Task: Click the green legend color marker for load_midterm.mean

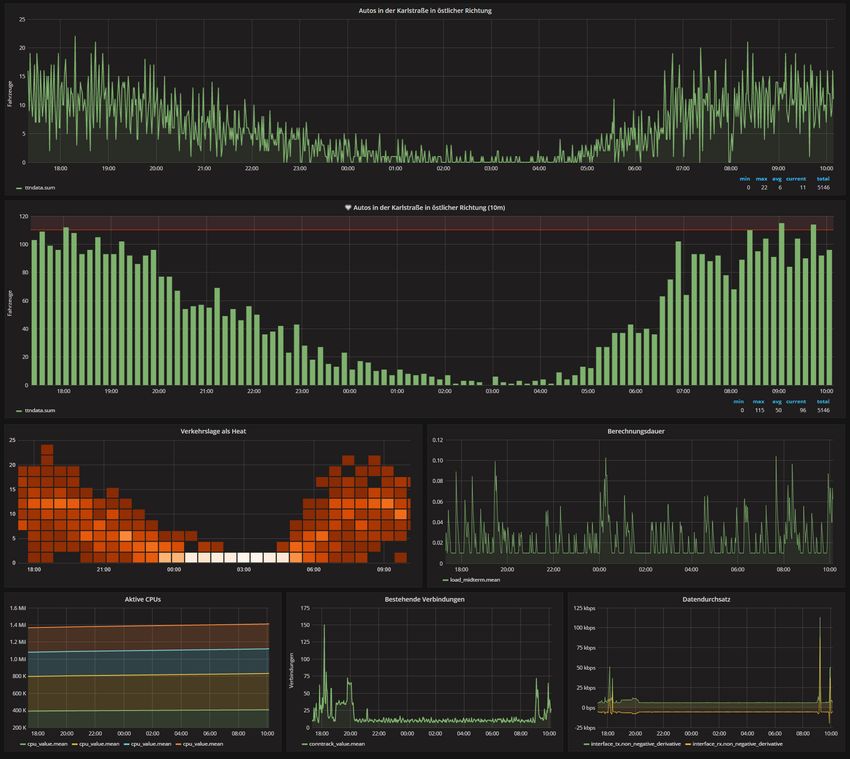Action: pyautogui.click(x=444, y=579)
